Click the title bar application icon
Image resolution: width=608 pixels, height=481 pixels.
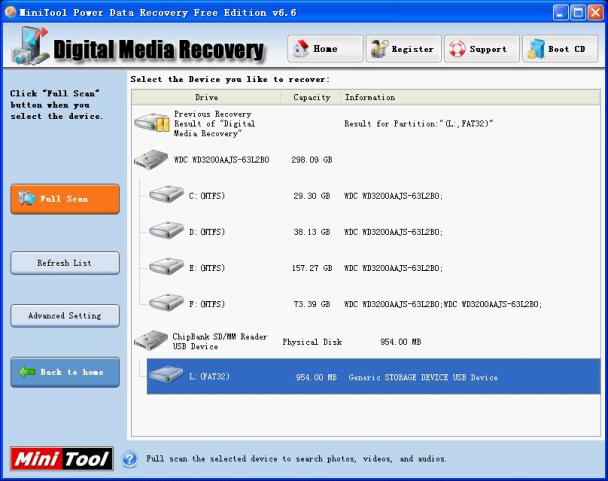coord(10,12)
